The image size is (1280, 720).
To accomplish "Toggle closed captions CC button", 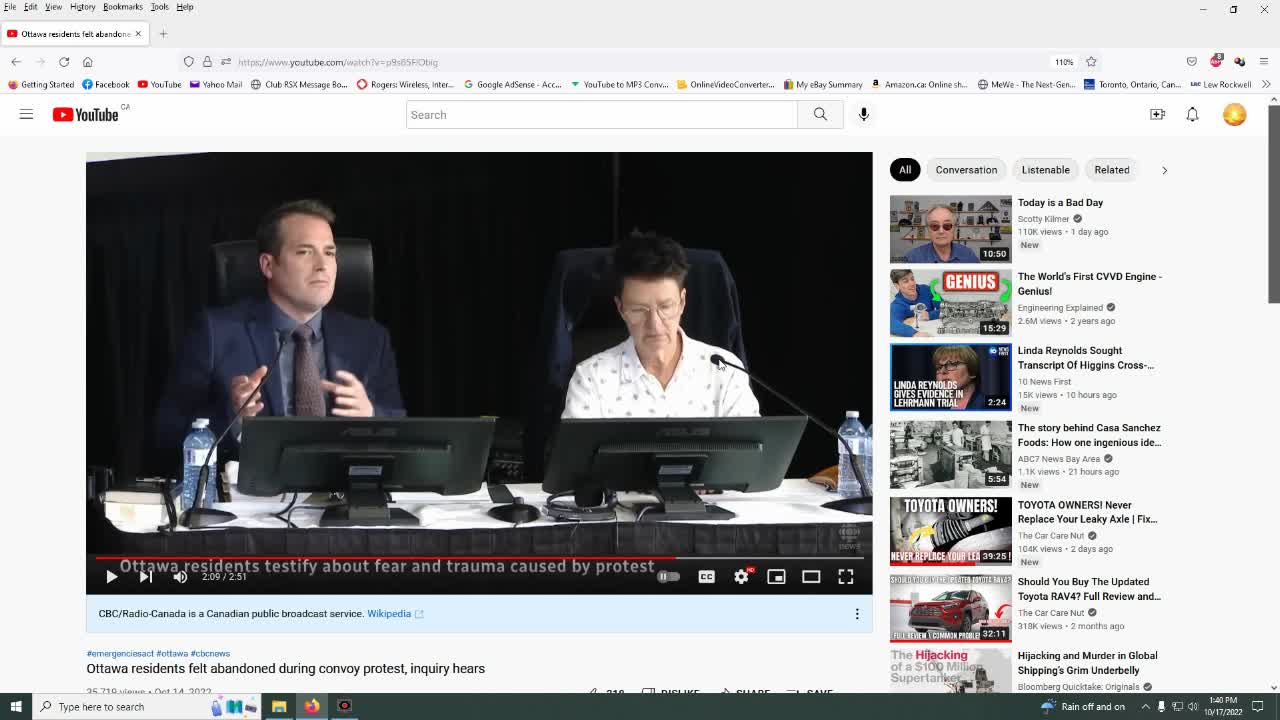I will point(706,577).
